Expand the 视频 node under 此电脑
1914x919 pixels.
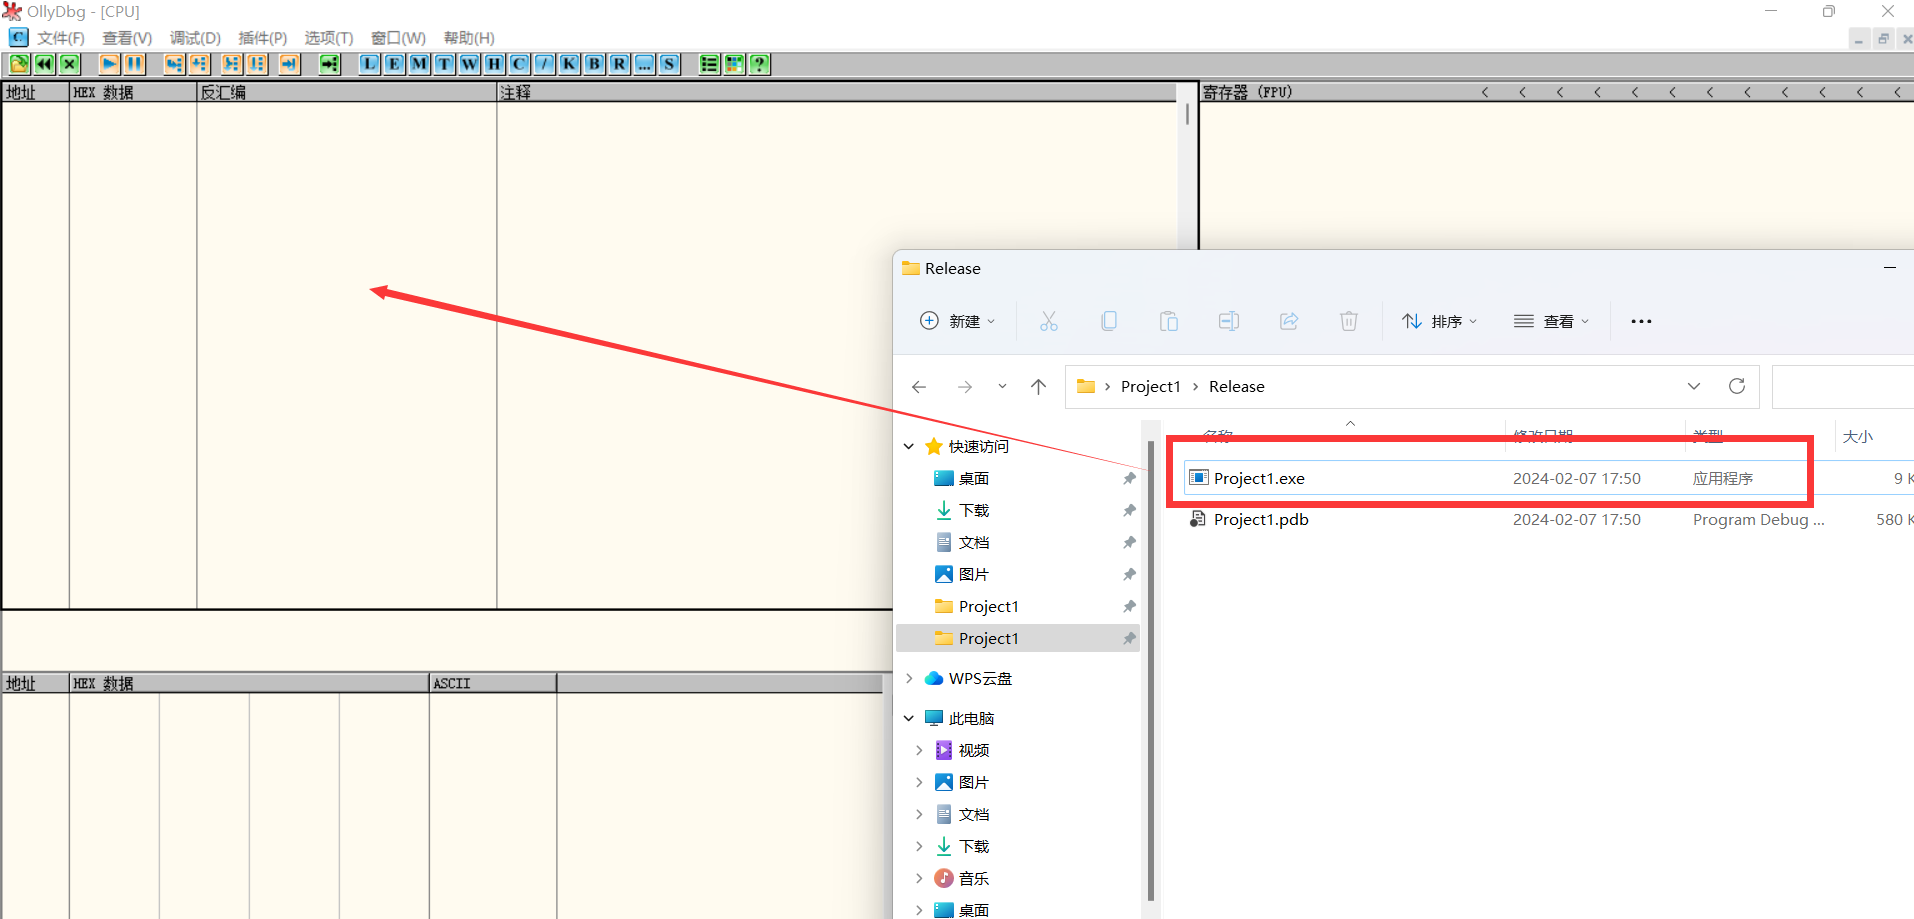[x=919, y=751]
